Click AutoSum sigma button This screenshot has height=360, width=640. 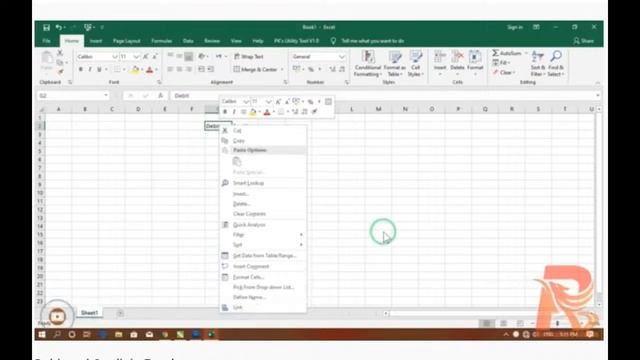coord(506,53)
